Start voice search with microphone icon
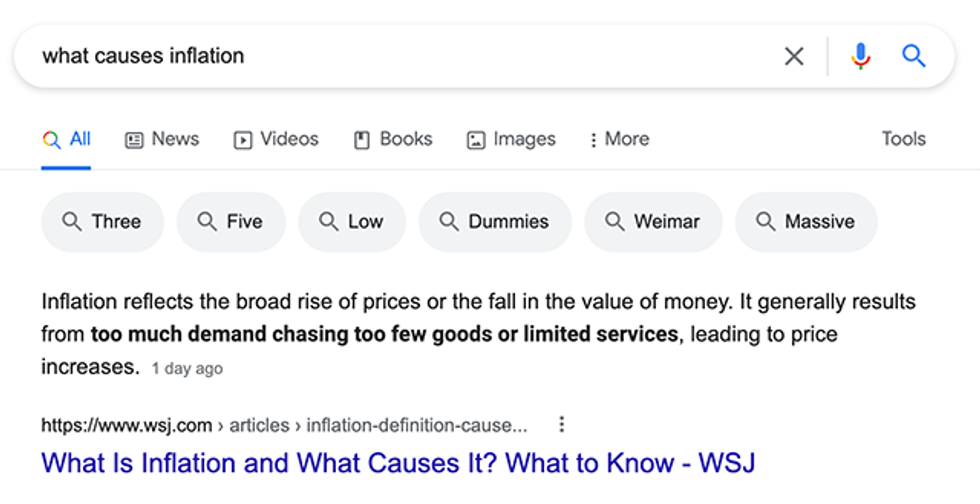980x504 pixels. pos(860,56)
